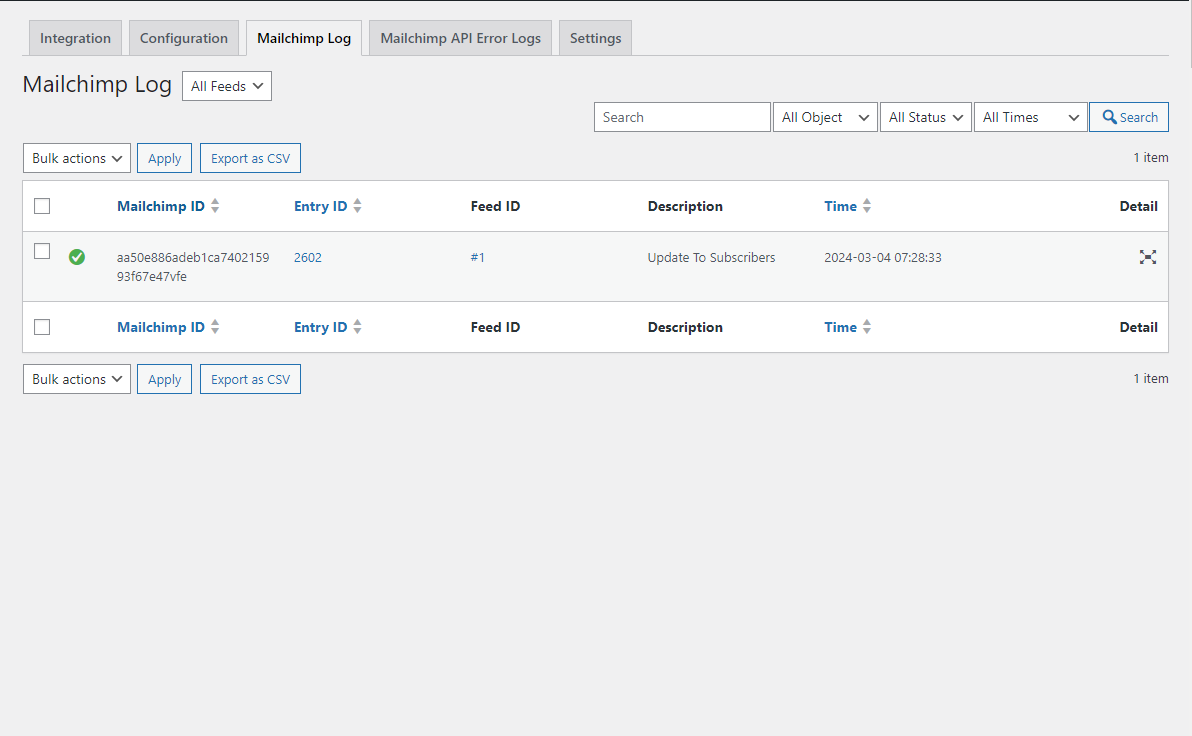Click the top Export as CSV button
The image size is (1192, 736).
click(250, 158)
